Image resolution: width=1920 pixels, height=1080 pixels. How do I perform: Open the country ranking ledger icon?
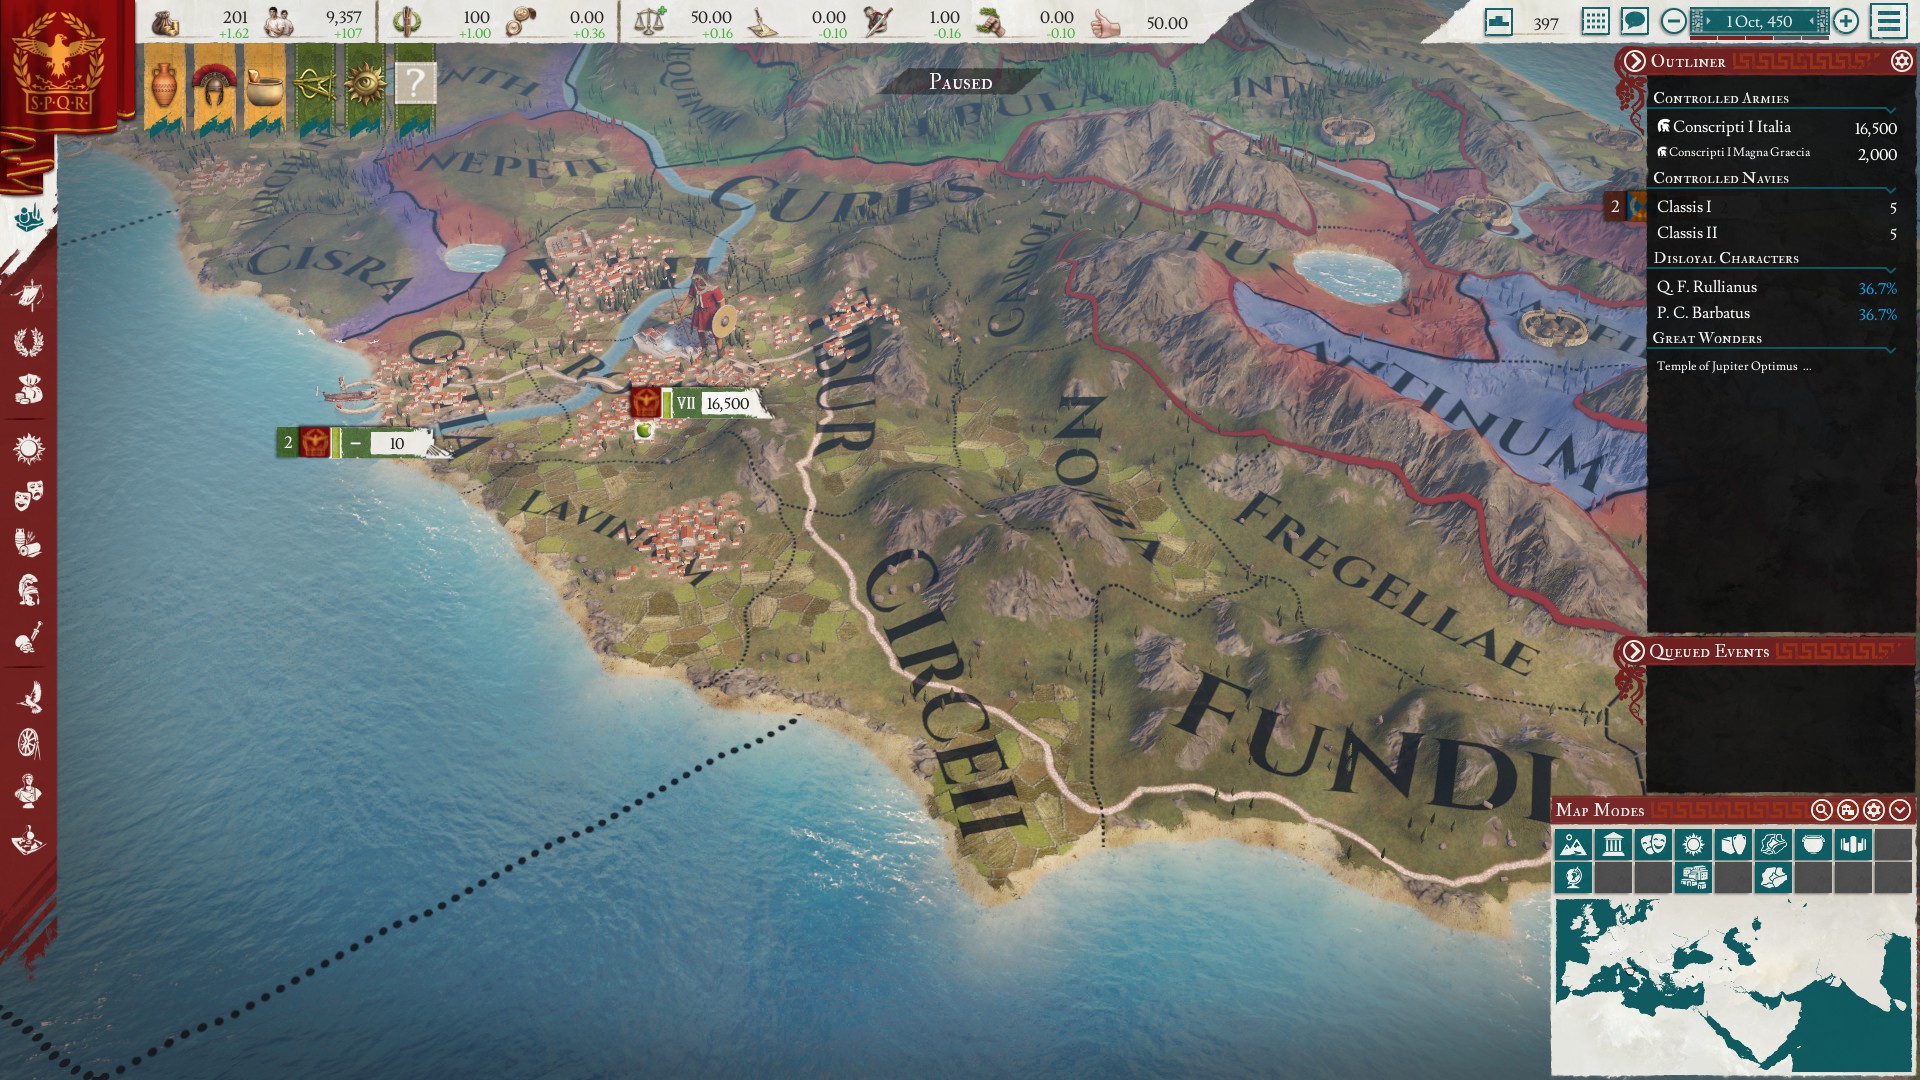[1498, 21]
